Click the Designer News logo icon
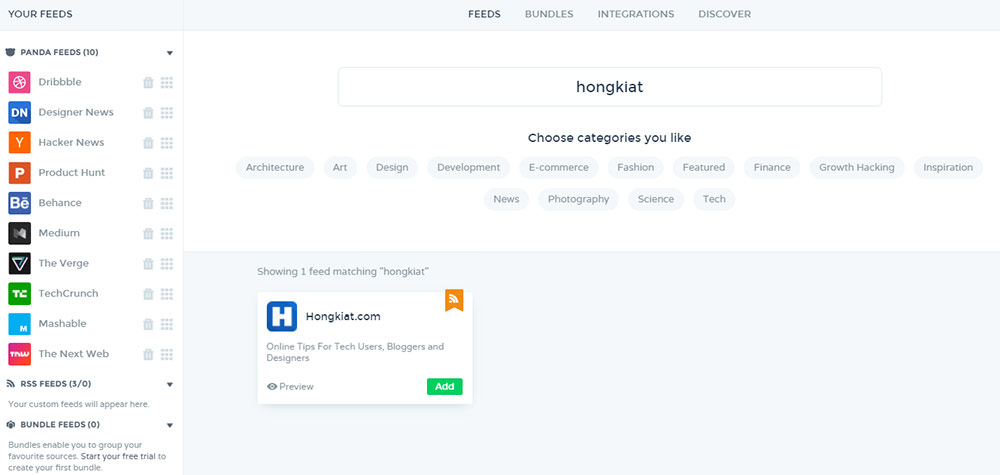 20,112
